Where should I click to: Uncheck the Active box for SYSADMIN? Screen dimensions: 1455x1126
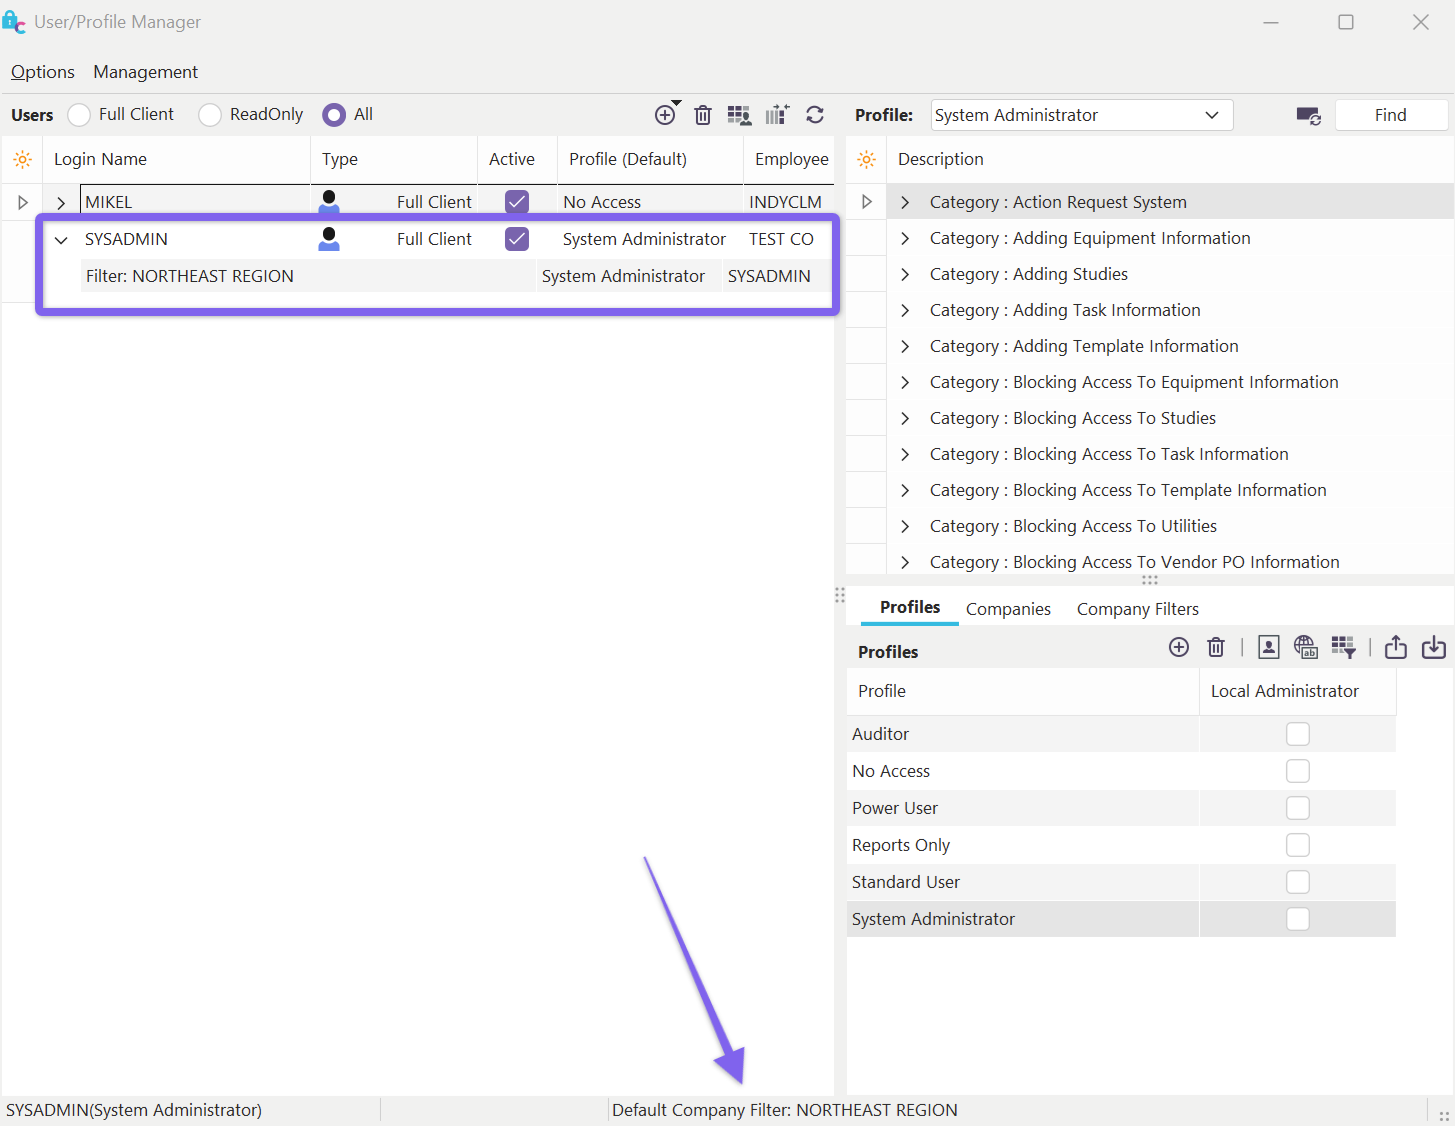click(x=517, y=239)
